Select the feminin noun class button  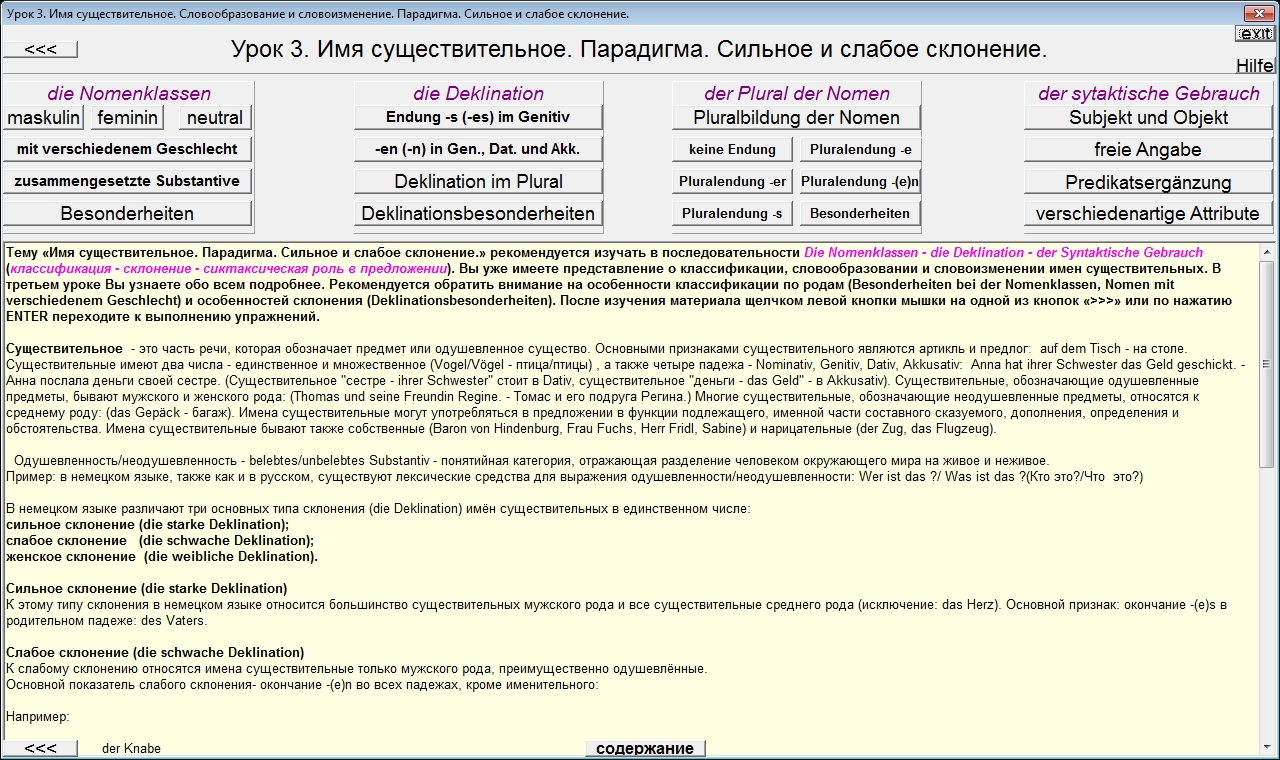coord(127,118)
